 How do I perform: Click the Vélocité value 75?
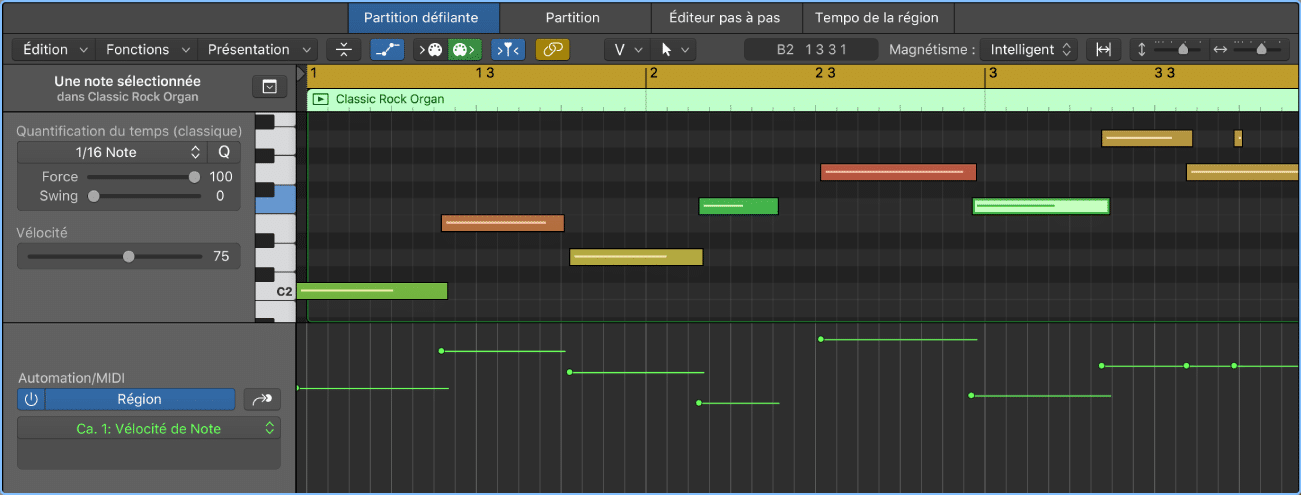point(222,256)
